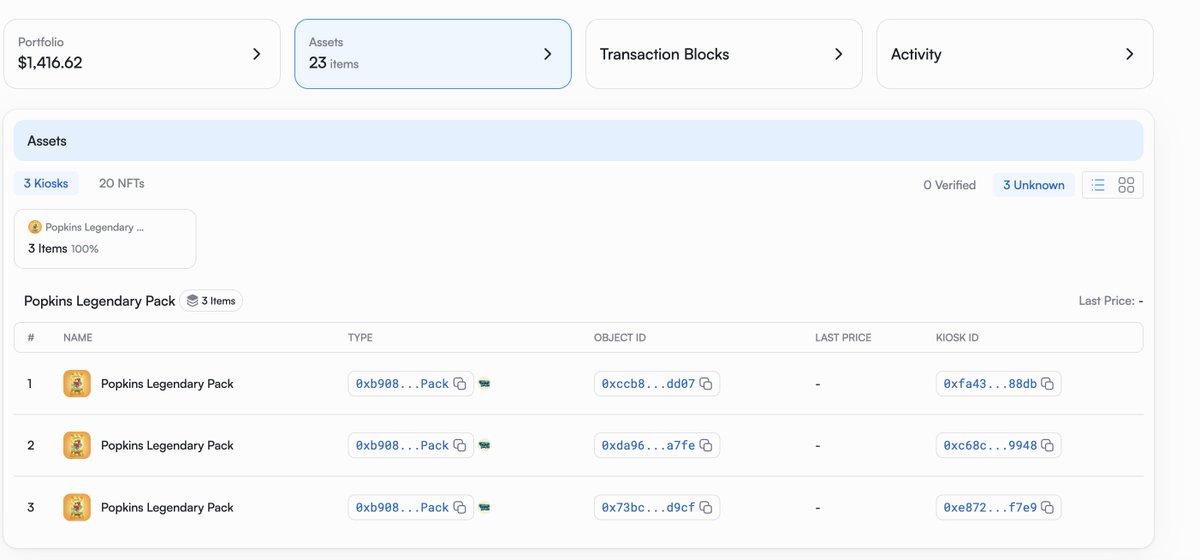This screenshot has height=560, width=1200.
Task: Switch to the 20 NFTs tab
Action: click(122, 183)
